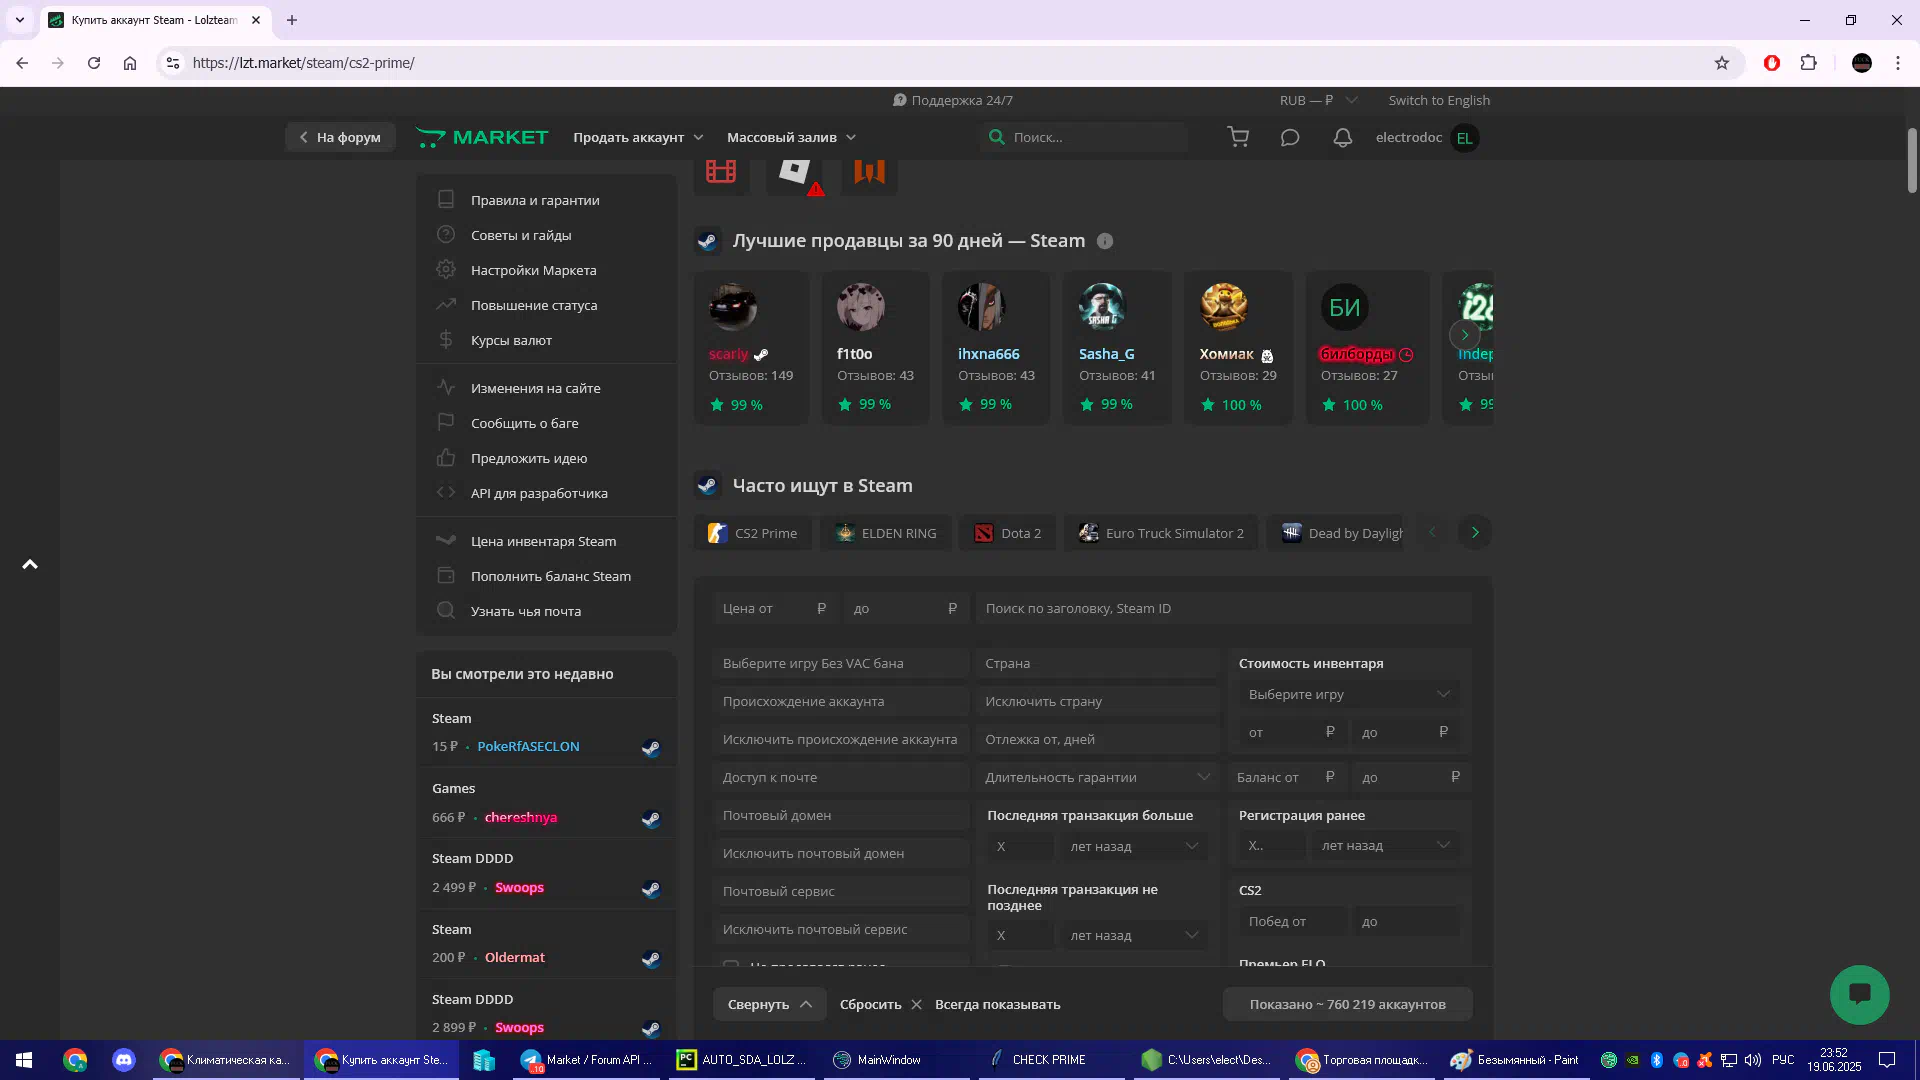The height and width of the screenshot is (1080, 1920).
Task: Open лет назад dropdown under Регистрация ранее
Action: pos(1385,845)
